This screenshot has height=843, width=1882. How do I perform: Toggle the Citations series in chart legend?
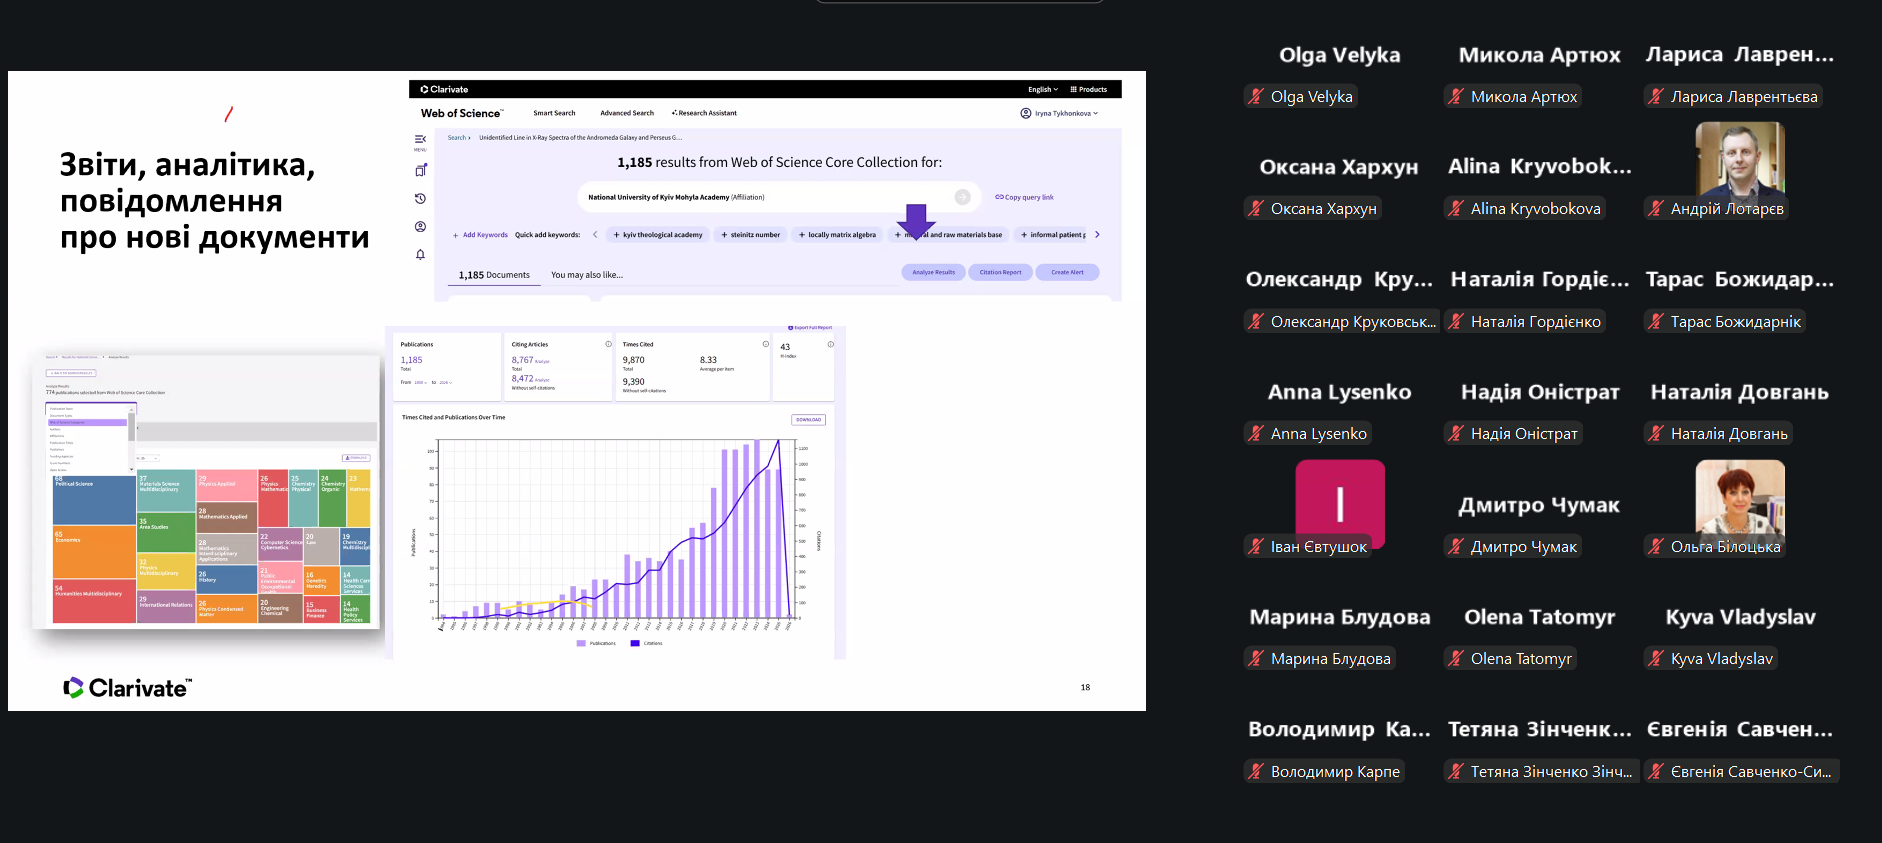[647, 643]
